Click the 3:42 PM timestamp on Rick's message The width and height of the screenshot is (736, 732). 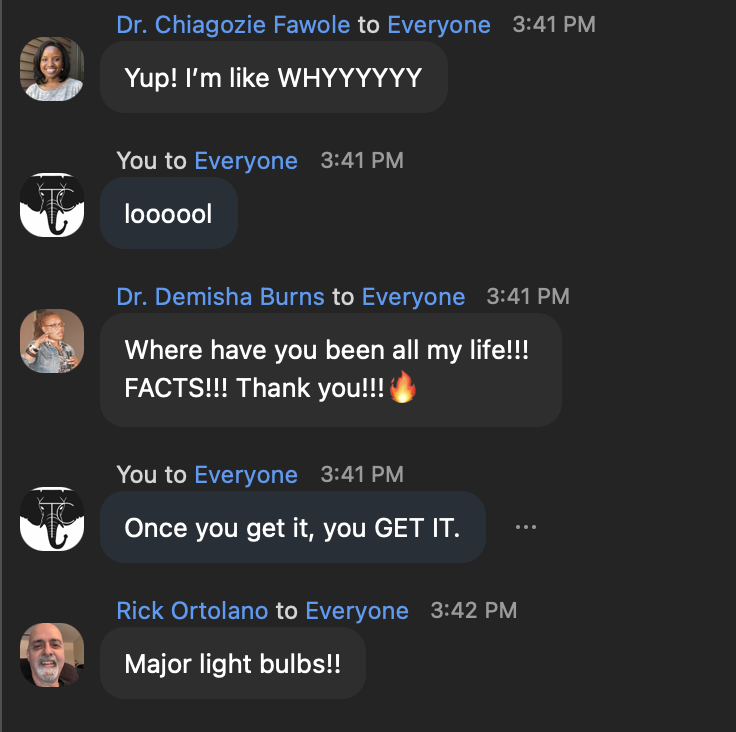[x=474, y=610]
